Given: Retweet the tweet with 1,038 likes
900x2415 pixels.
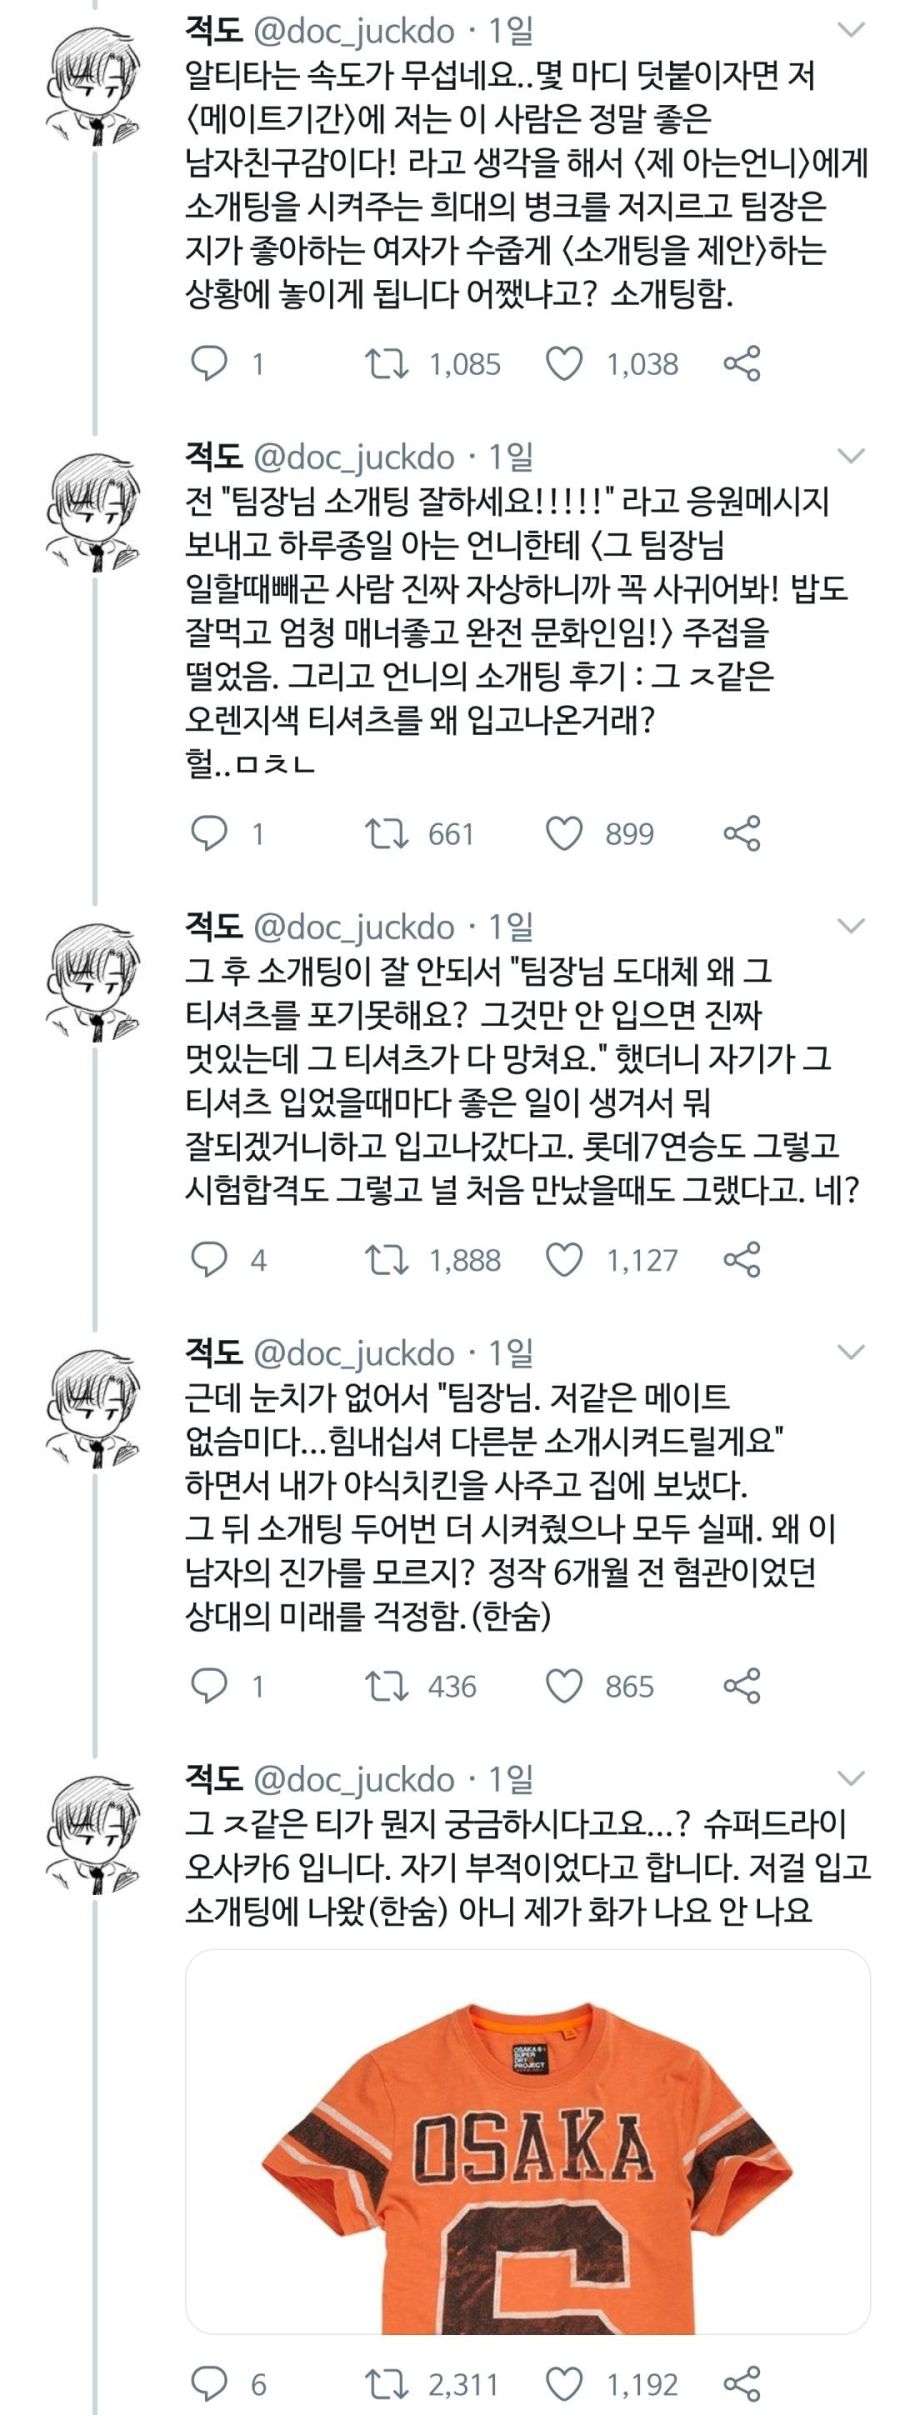Looking at the screenshot, I should tap(386, 364).
